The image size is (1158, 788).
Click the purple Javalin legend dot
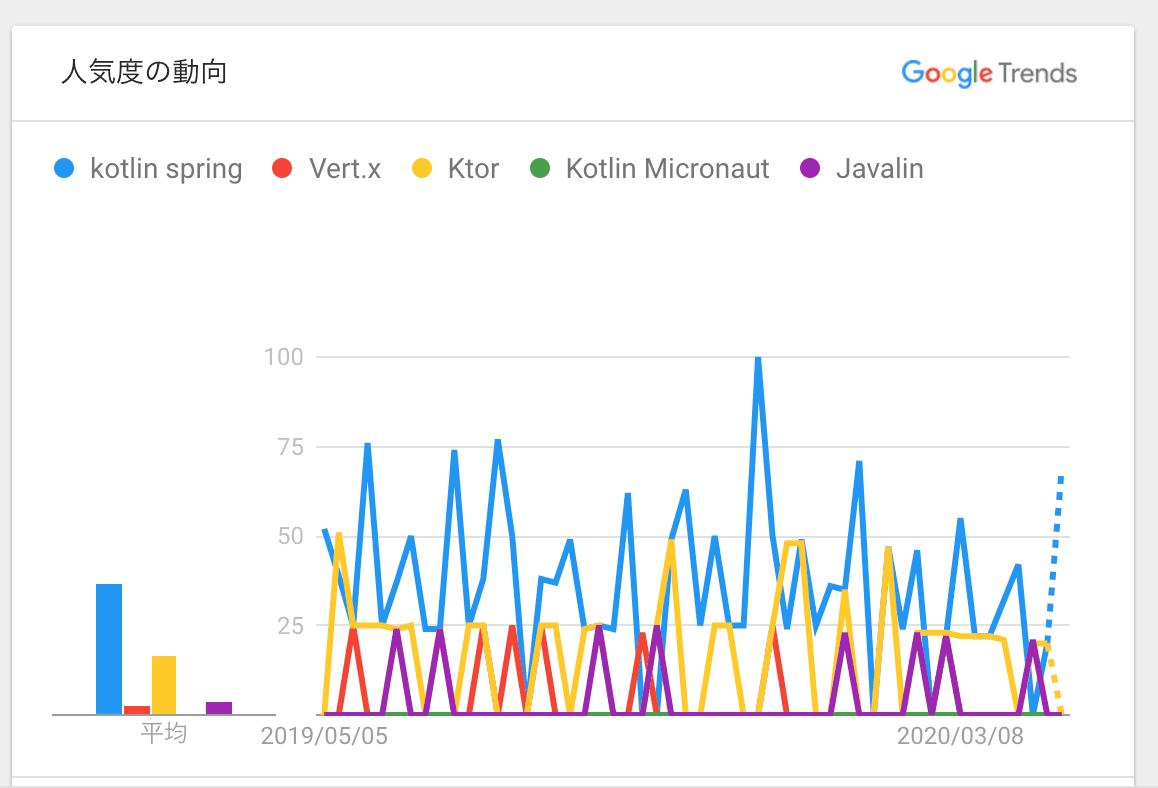[x=809, y=169]
